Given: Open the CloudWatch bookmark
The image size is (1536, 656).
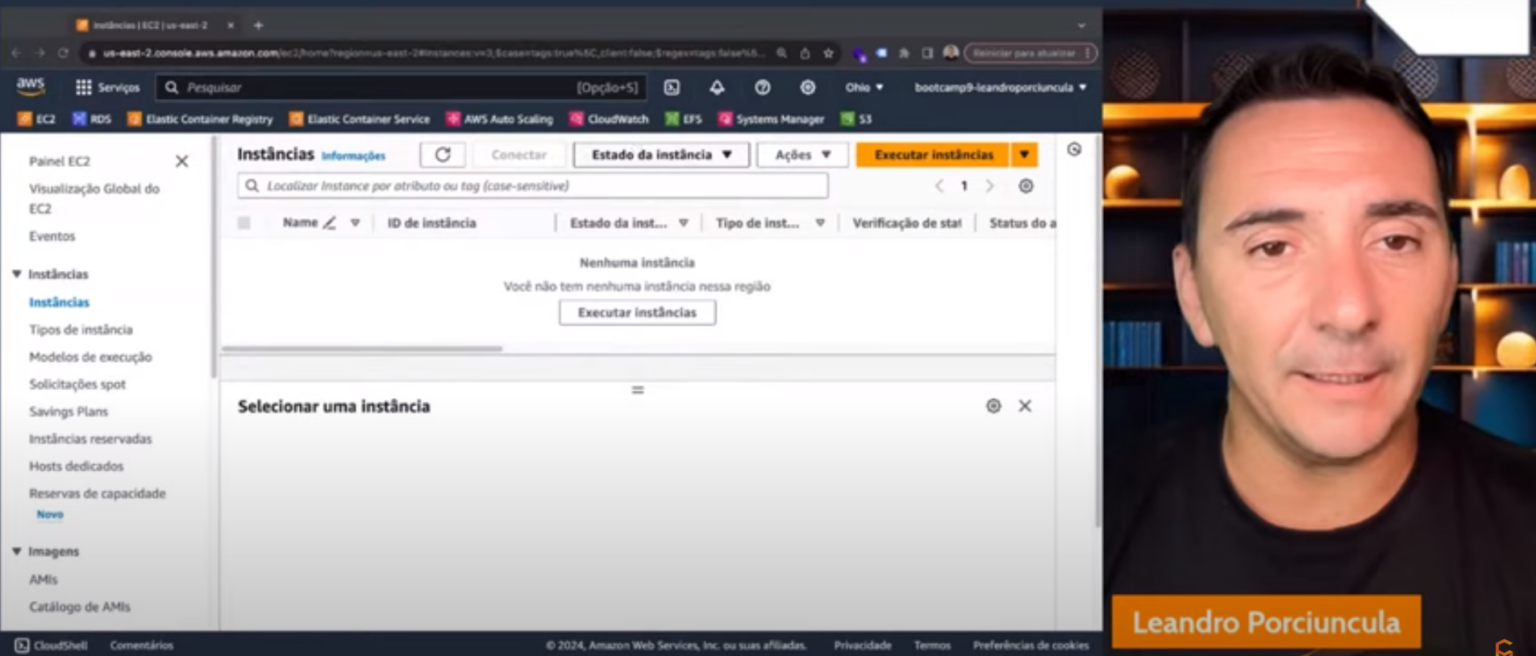Looking at the screenshot, I should click(x=610, y=118).
